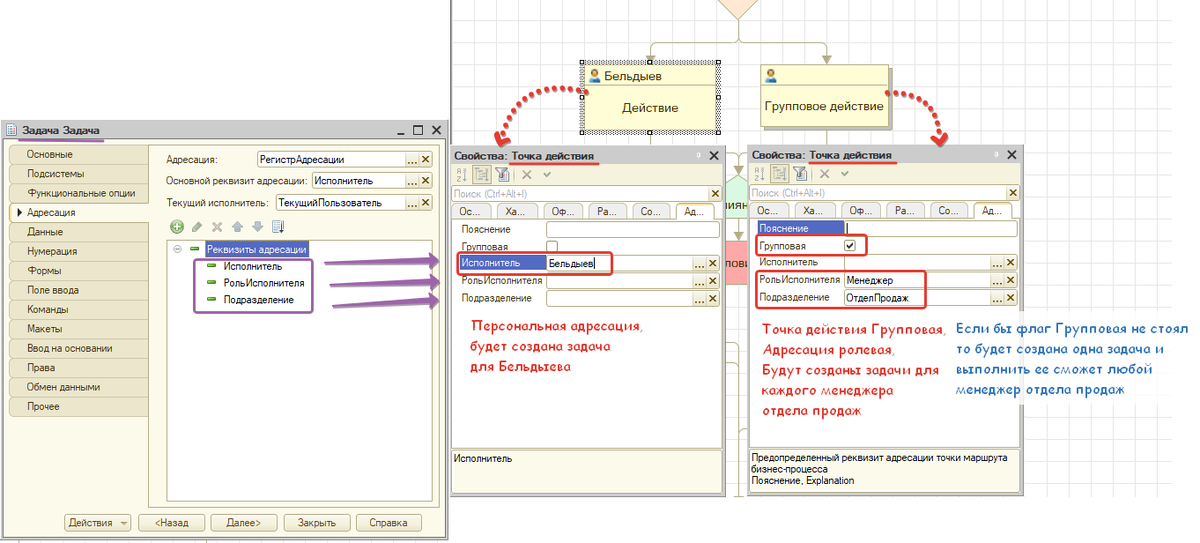
Task: Open selection for РольИсполнителя Менеджер in right panel
Action: (998, 280)
